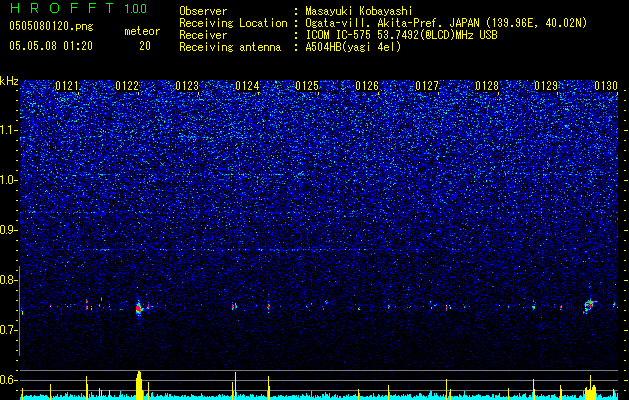
Task: Click the meteor count label
Action: click(x=142, y=31)
